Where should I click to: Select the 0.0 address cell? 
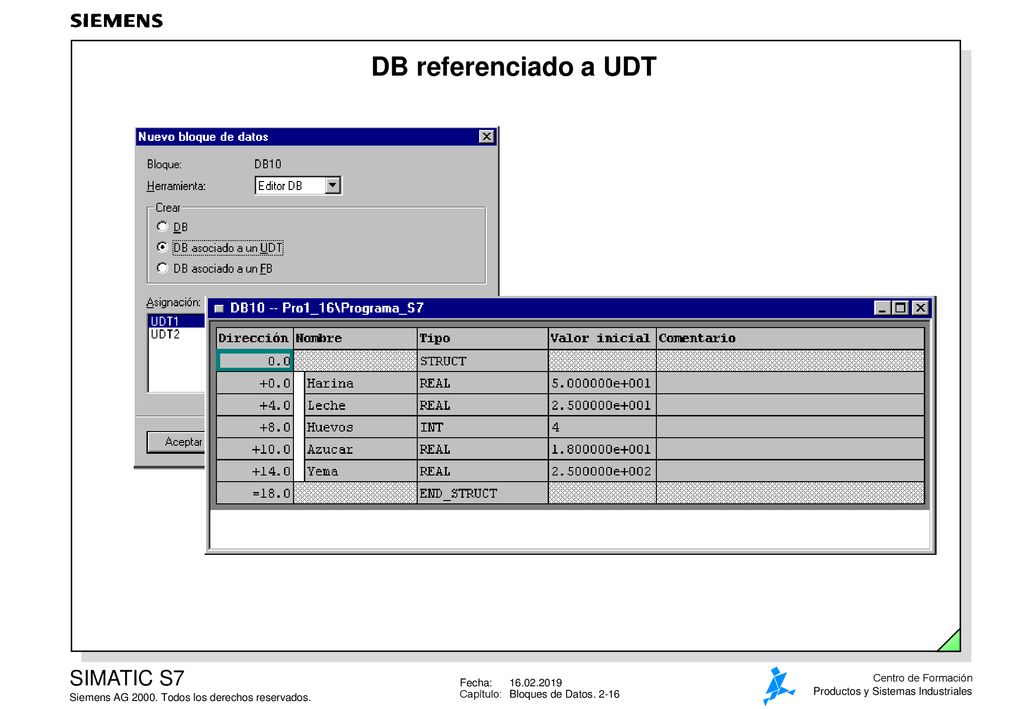tap(255, 361)
